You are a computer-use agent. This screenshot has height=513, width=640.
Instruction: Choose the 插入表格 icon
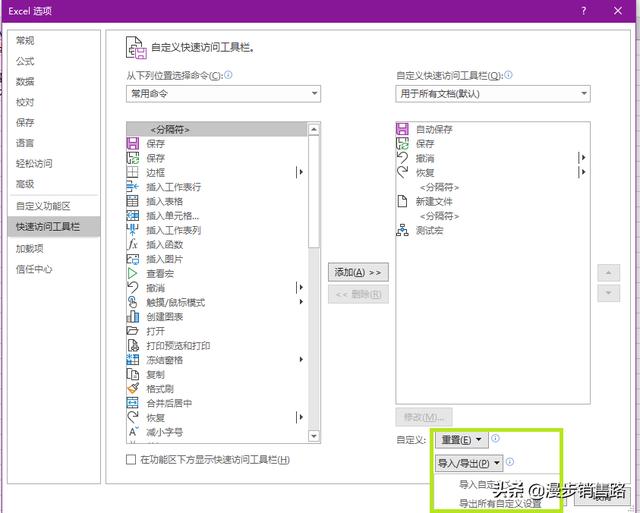point(133,201)
